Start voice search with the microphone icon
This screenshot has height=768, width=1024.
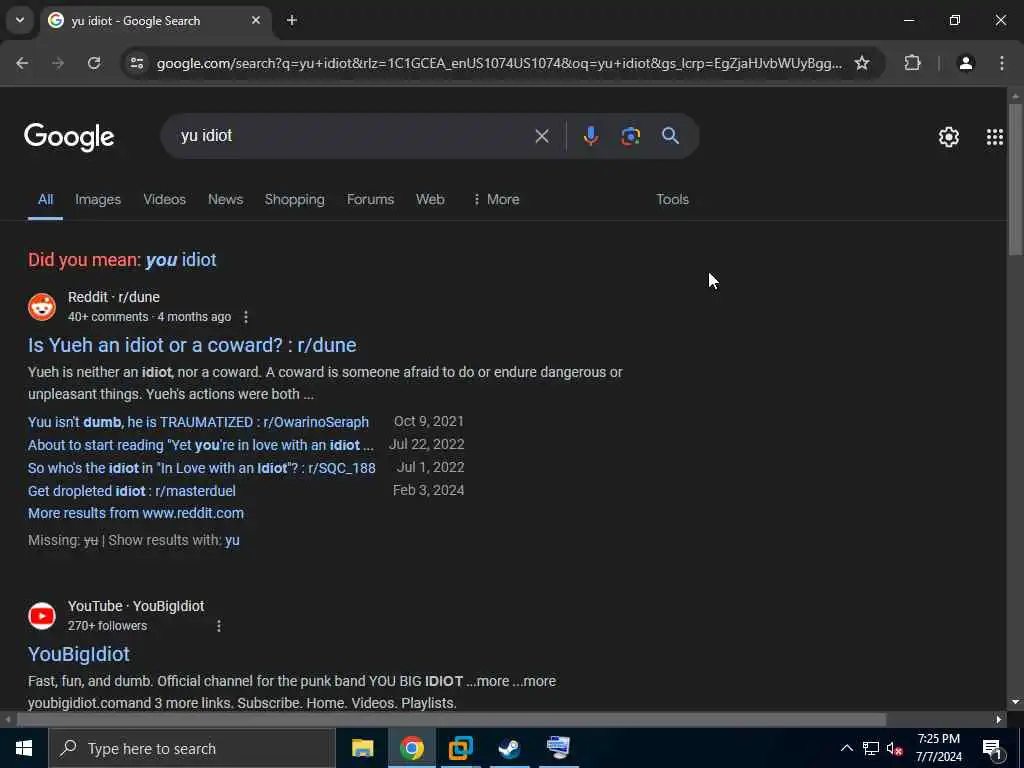pyautogui.click(x=590, y=136)
